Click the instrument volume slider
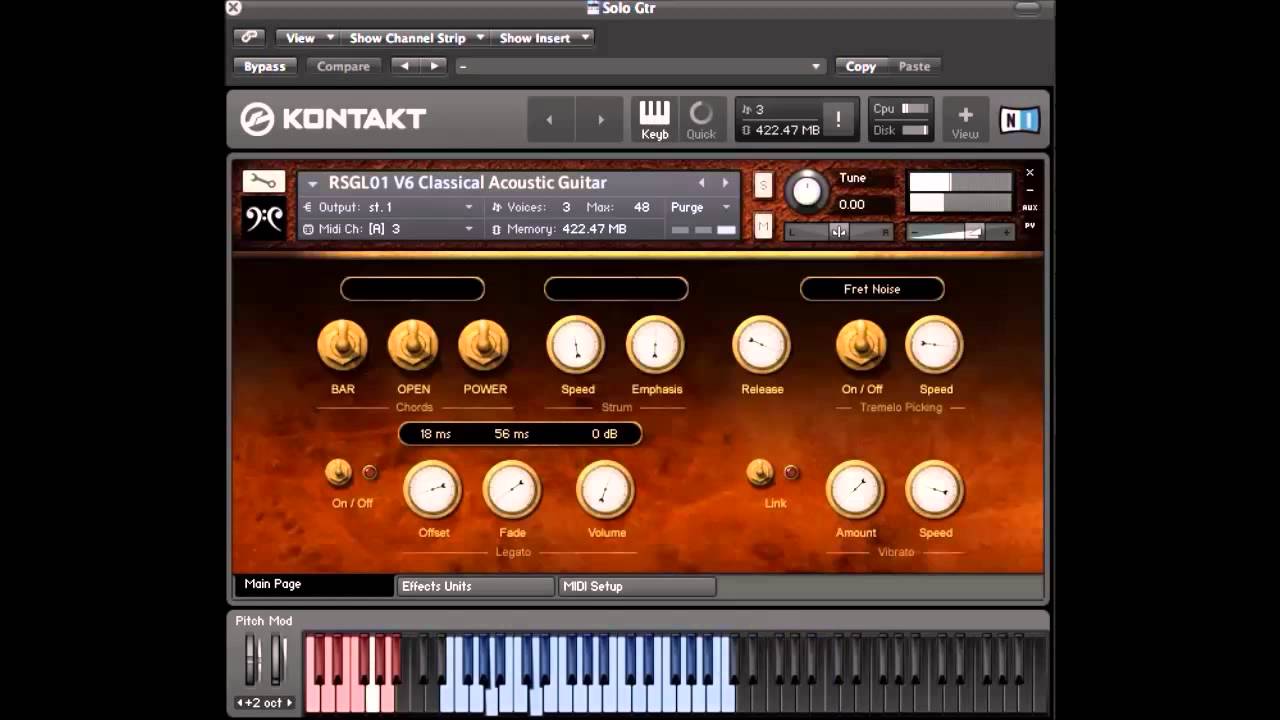 click(x=961, y=232)
